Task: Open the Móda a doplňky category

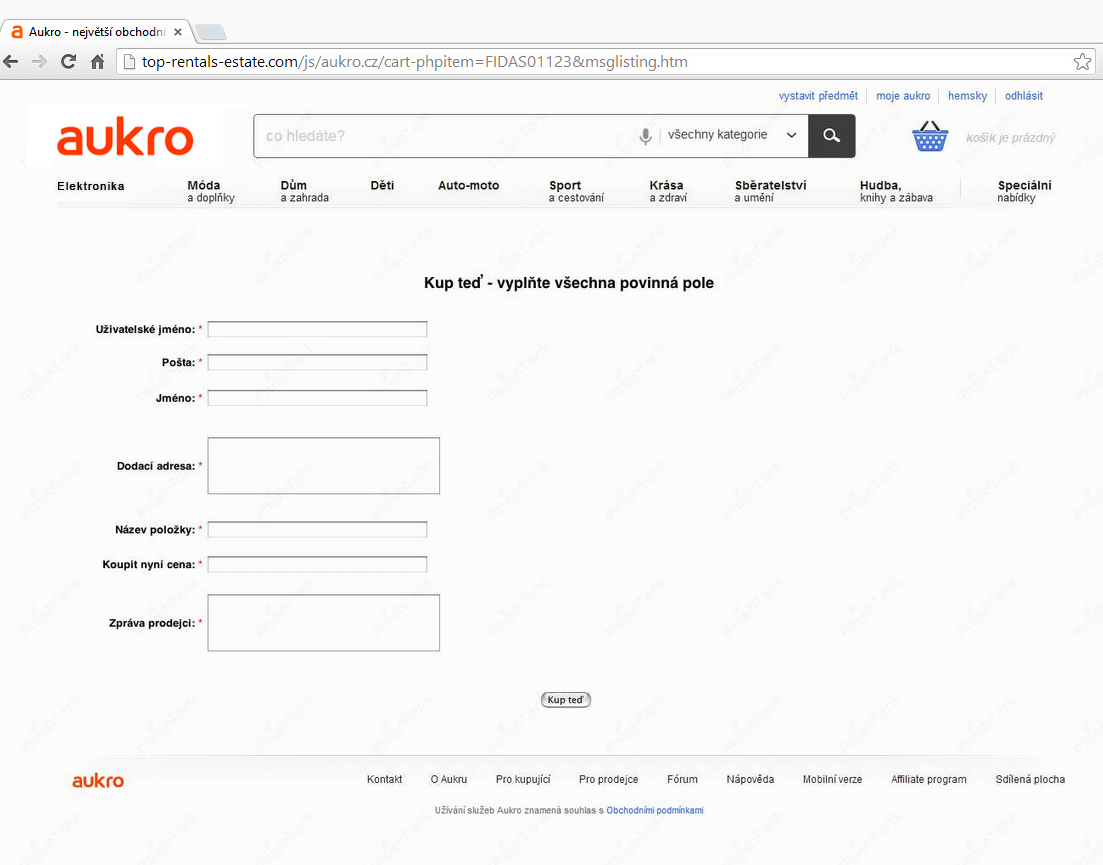Action: [211, 191]
